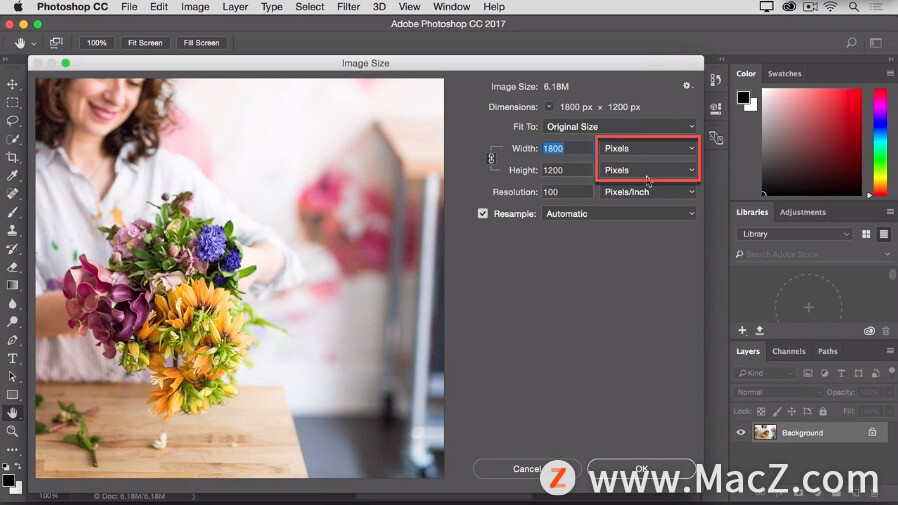Switch Libraries panel to list view
Image resolution: width=898 pixels, height=505 pixels.
point(884,234)
